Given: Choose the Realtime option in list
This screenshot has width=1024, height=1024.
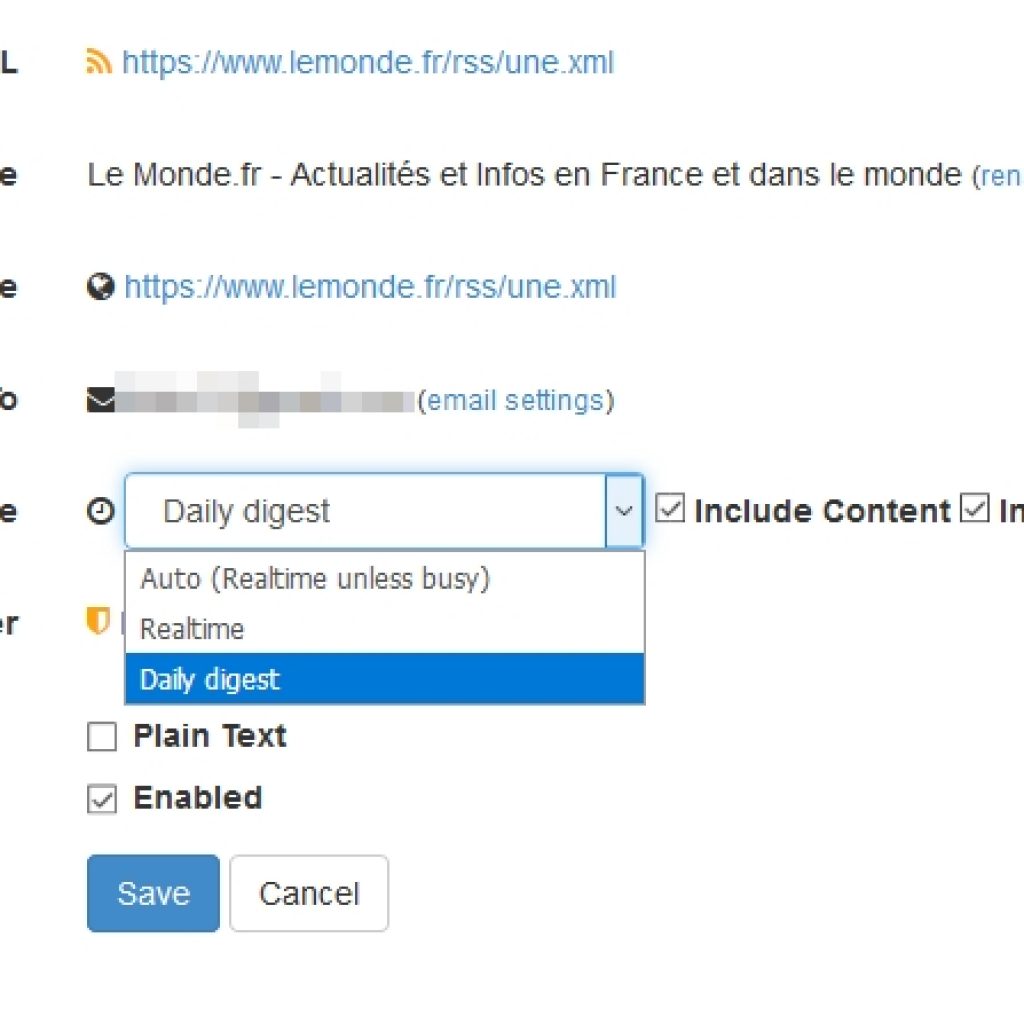Looking at the screenshot, I should point(385,629).
